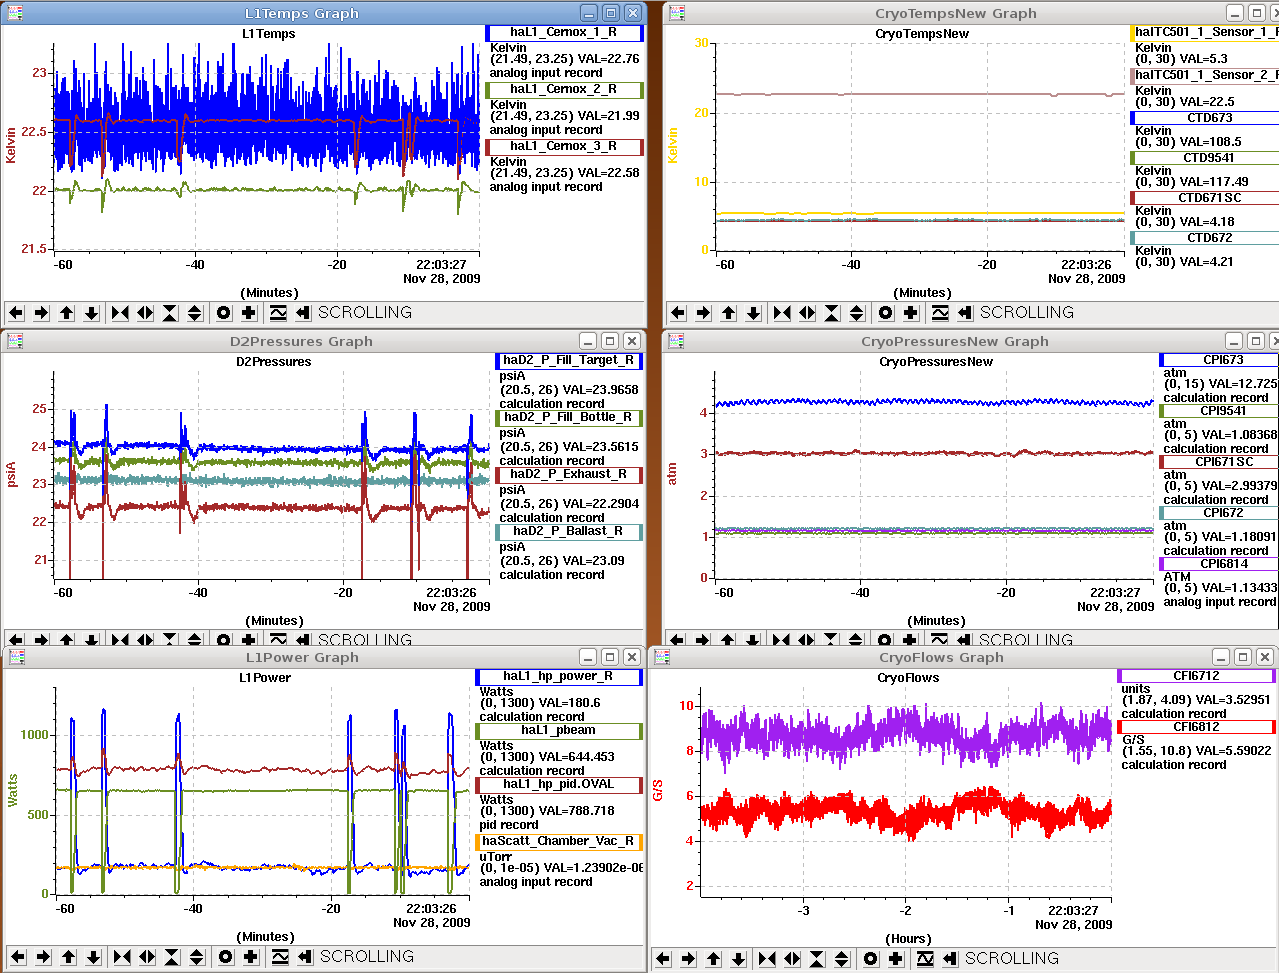Select the haL1_pbeam legend entry

[559, 731]
